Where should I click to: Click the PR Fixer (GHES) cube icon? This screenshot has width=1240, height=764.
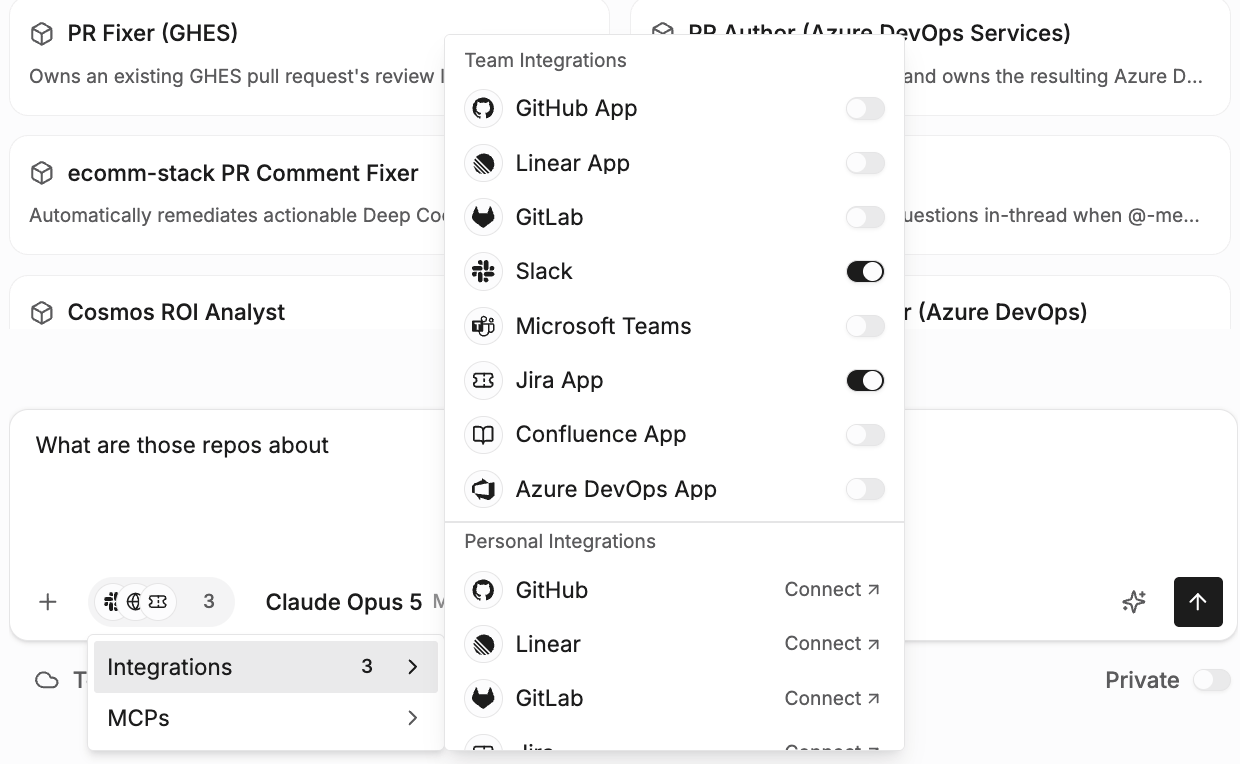coord(42,34)
